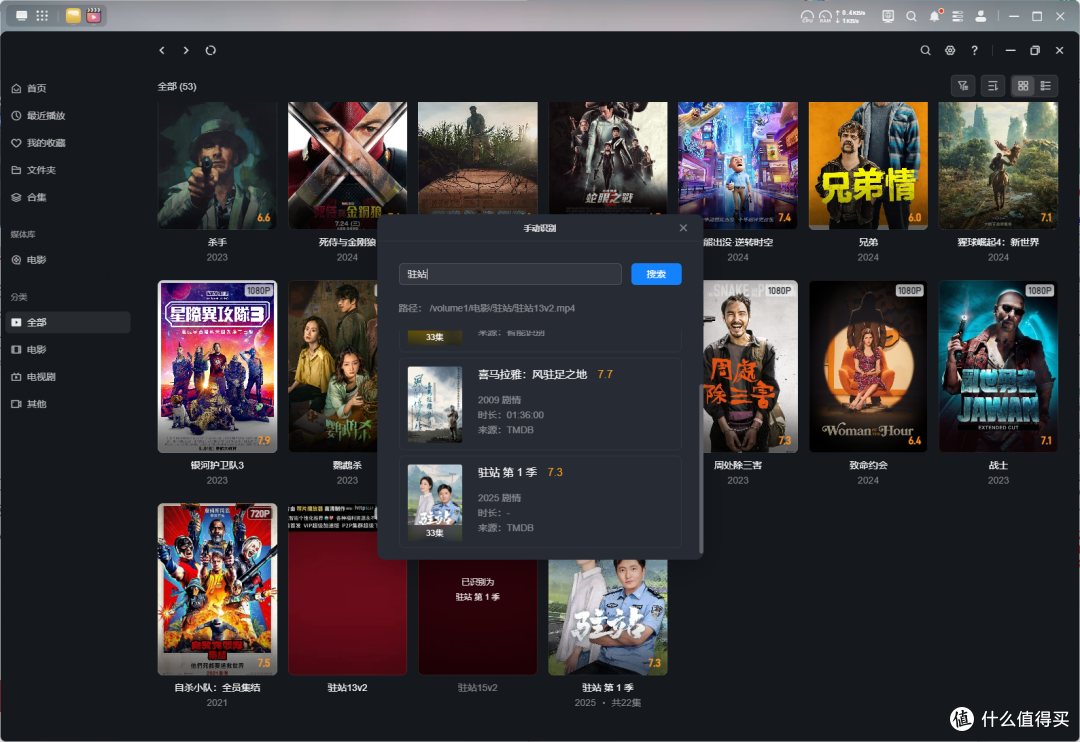Image resolution: width=1080 pixels, height=742 pixels.
Task: Click the 蛇眼之战 poster
Action: (608, 158)
